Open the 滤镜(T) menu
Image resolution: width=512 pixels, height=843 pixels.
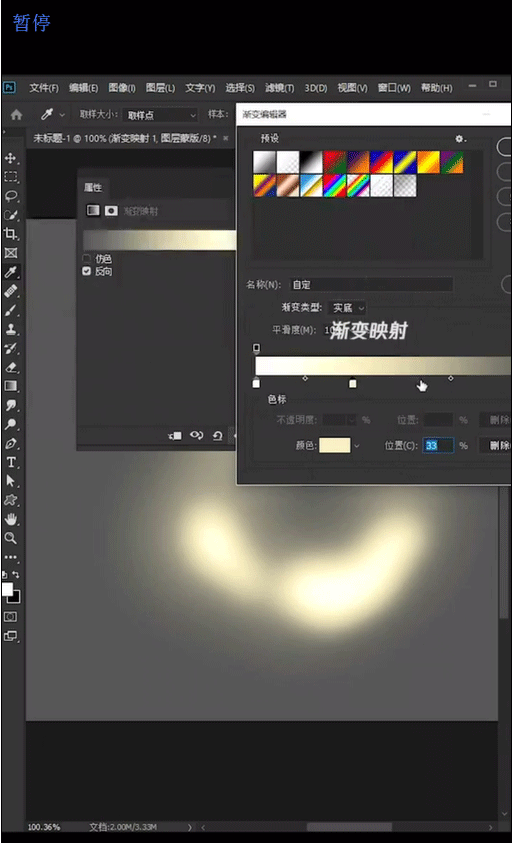(x=279, y=88)
